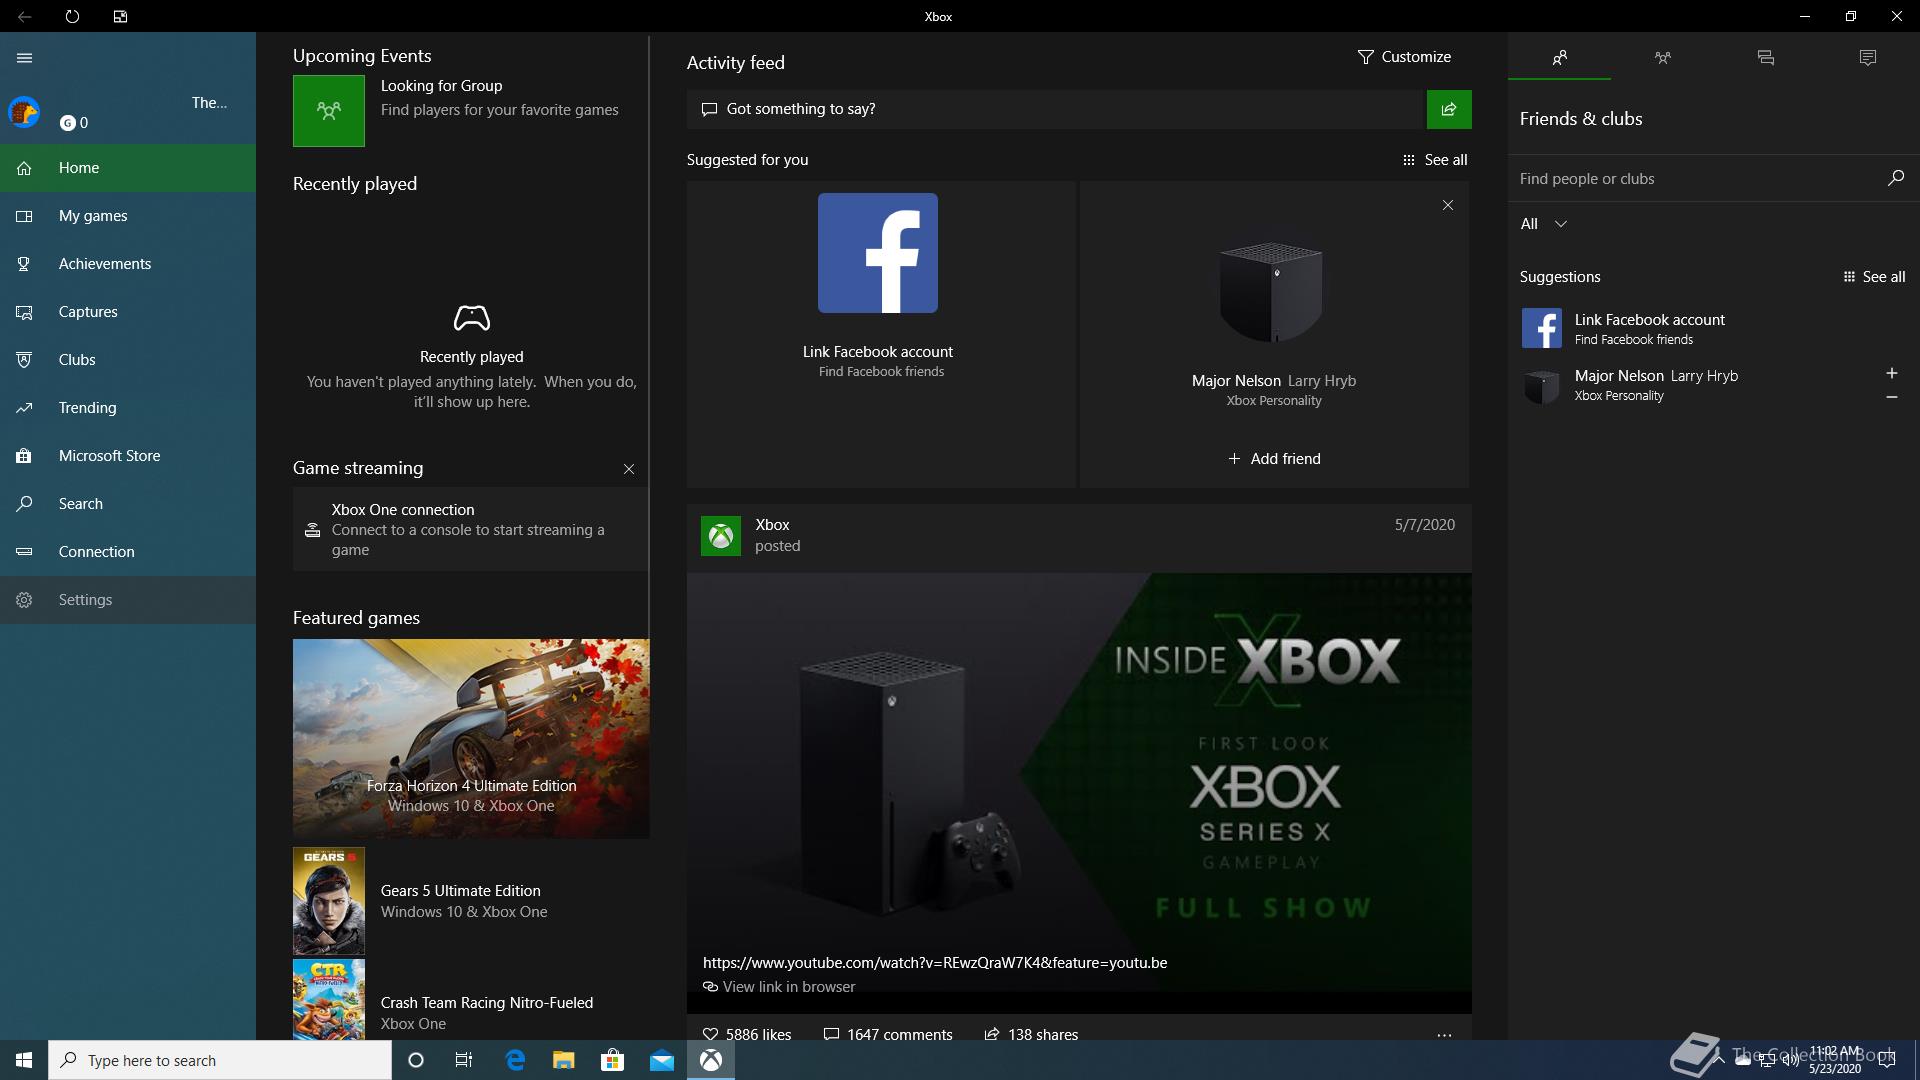Image resolution: width=1920 pixels, height=1080 pixels.
Task: Click the refresh icon in title bar
Action: coord(72,16)
